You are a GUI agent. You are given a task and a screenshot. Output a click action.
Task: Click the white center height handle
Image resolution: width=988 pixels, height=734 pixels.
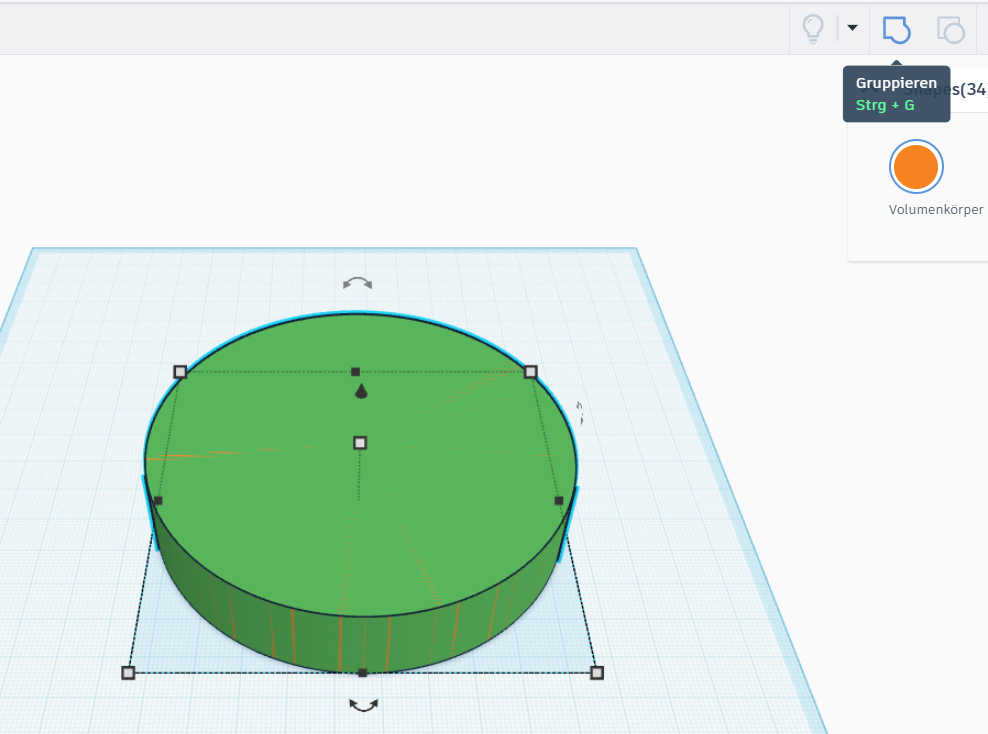pyautogui.click(x=360, y=443)
